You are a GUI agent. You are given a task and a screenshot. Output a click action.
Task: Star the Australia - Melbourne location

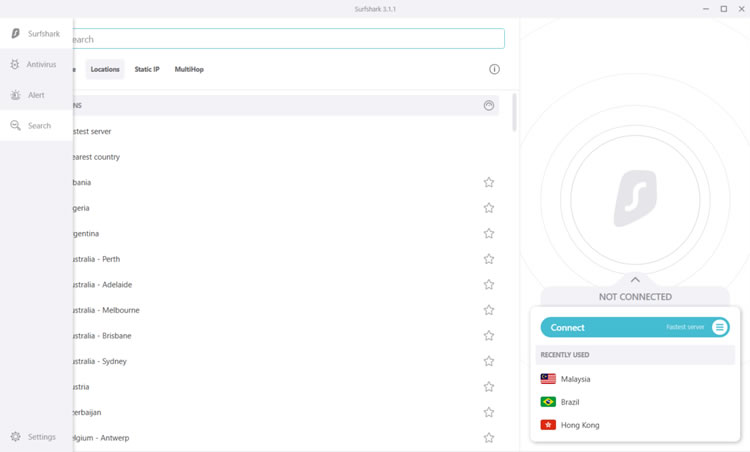[x=488, y=310]
